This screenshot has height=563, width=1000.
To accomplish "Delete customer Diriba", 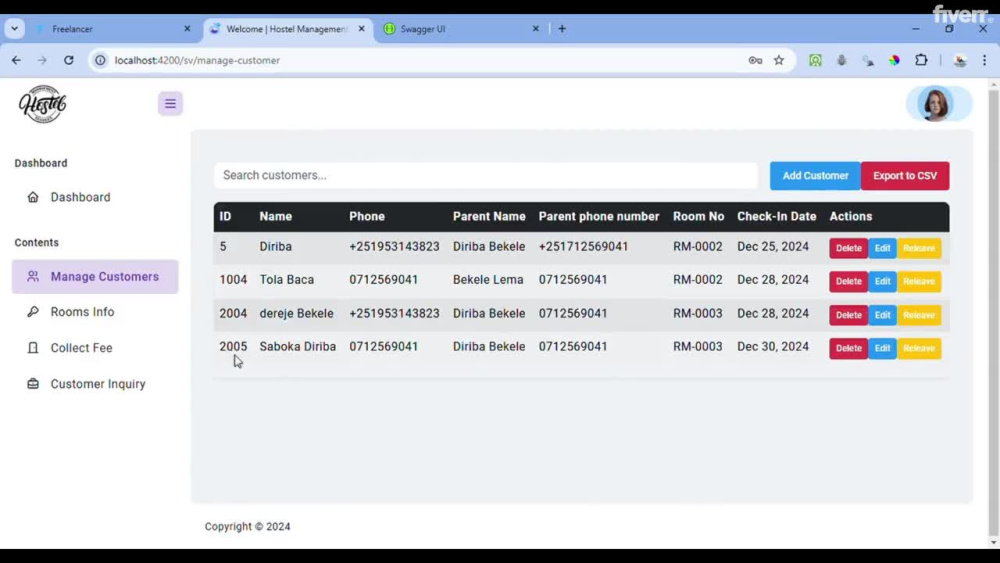I will pos(848,248).
